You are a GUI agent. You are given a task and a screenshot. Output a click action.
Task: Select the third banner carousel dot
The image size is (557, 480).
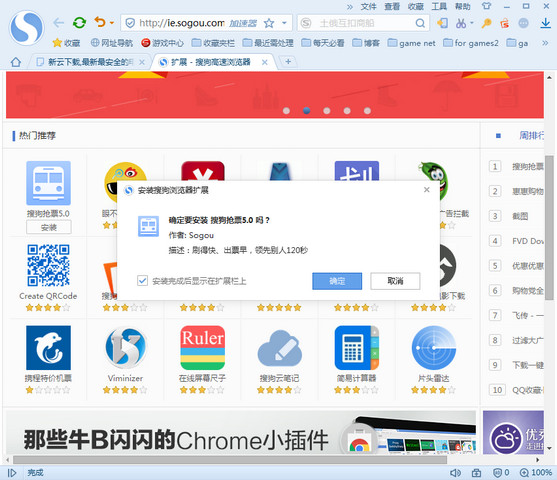coord(327,111)
